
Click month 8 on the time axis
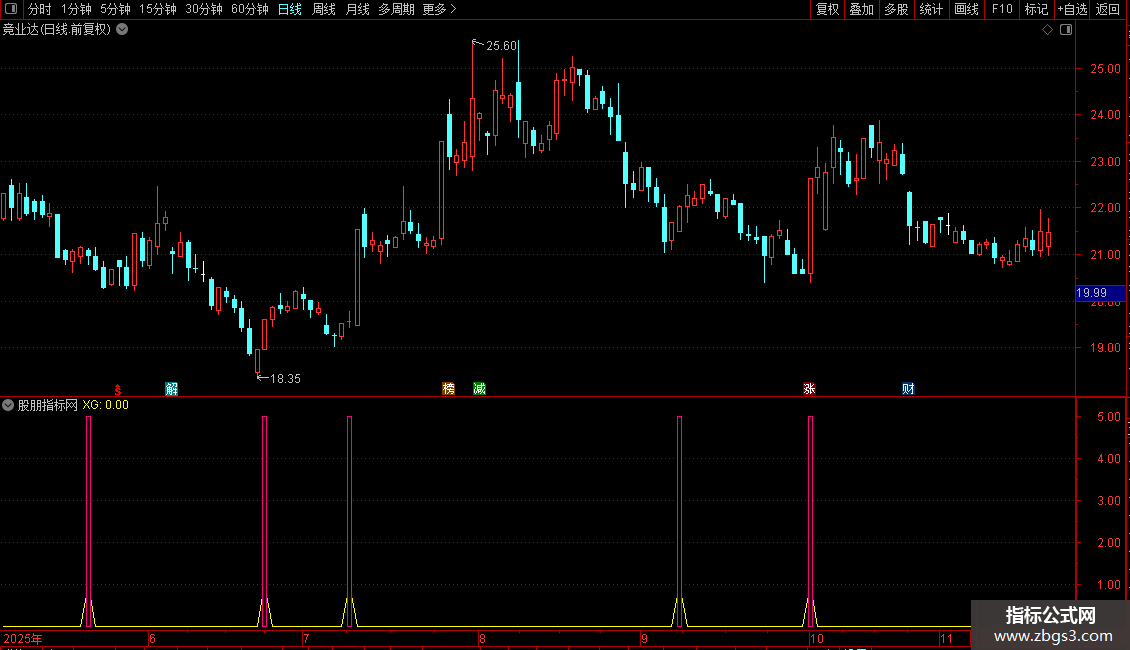tap(482, 638)
